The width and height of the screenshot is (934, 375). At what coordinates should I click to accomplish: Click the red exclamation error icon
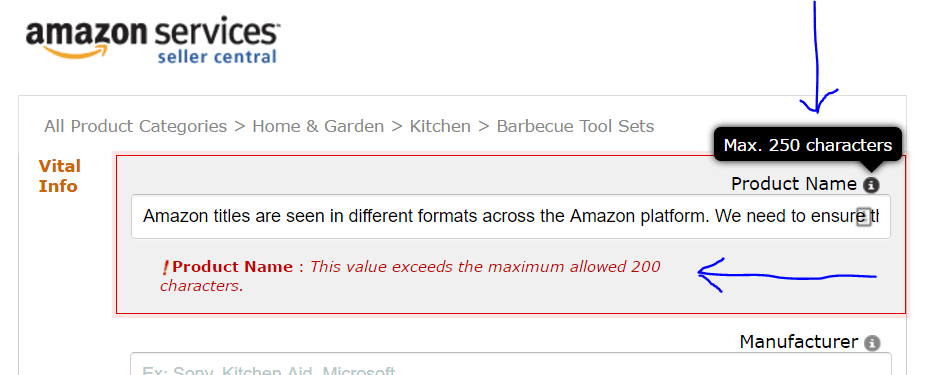pyautogui.click(x=166, y=268)
